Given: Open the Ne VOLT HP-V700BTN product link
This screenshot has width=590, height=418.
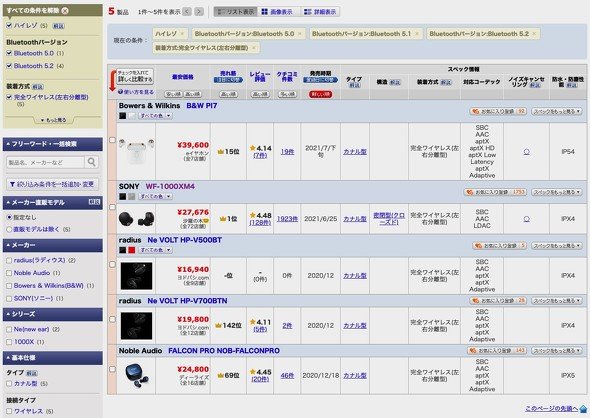Looking at the screenshot, I should pyautogui.click(x=187, y=301).
